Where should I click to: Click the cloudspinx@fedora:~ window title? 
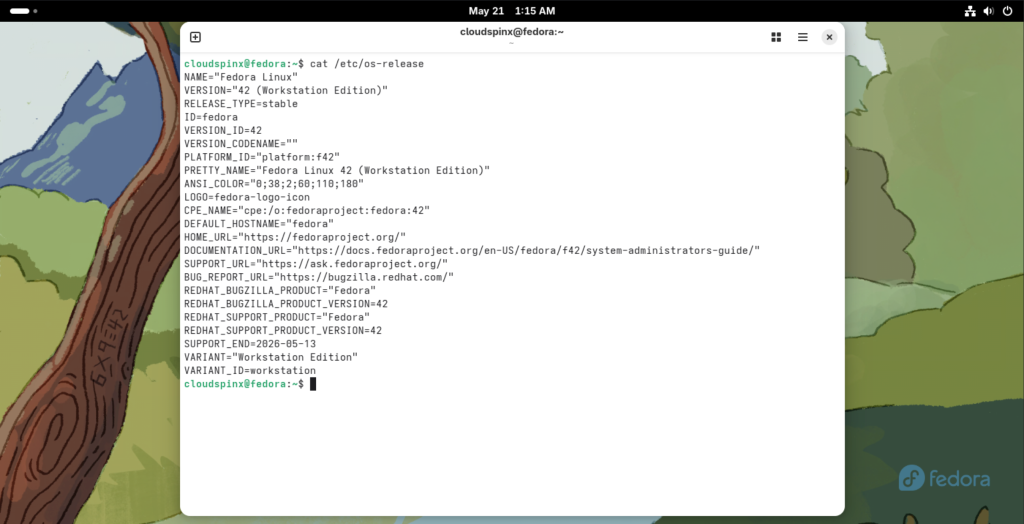tap(512, 31)
